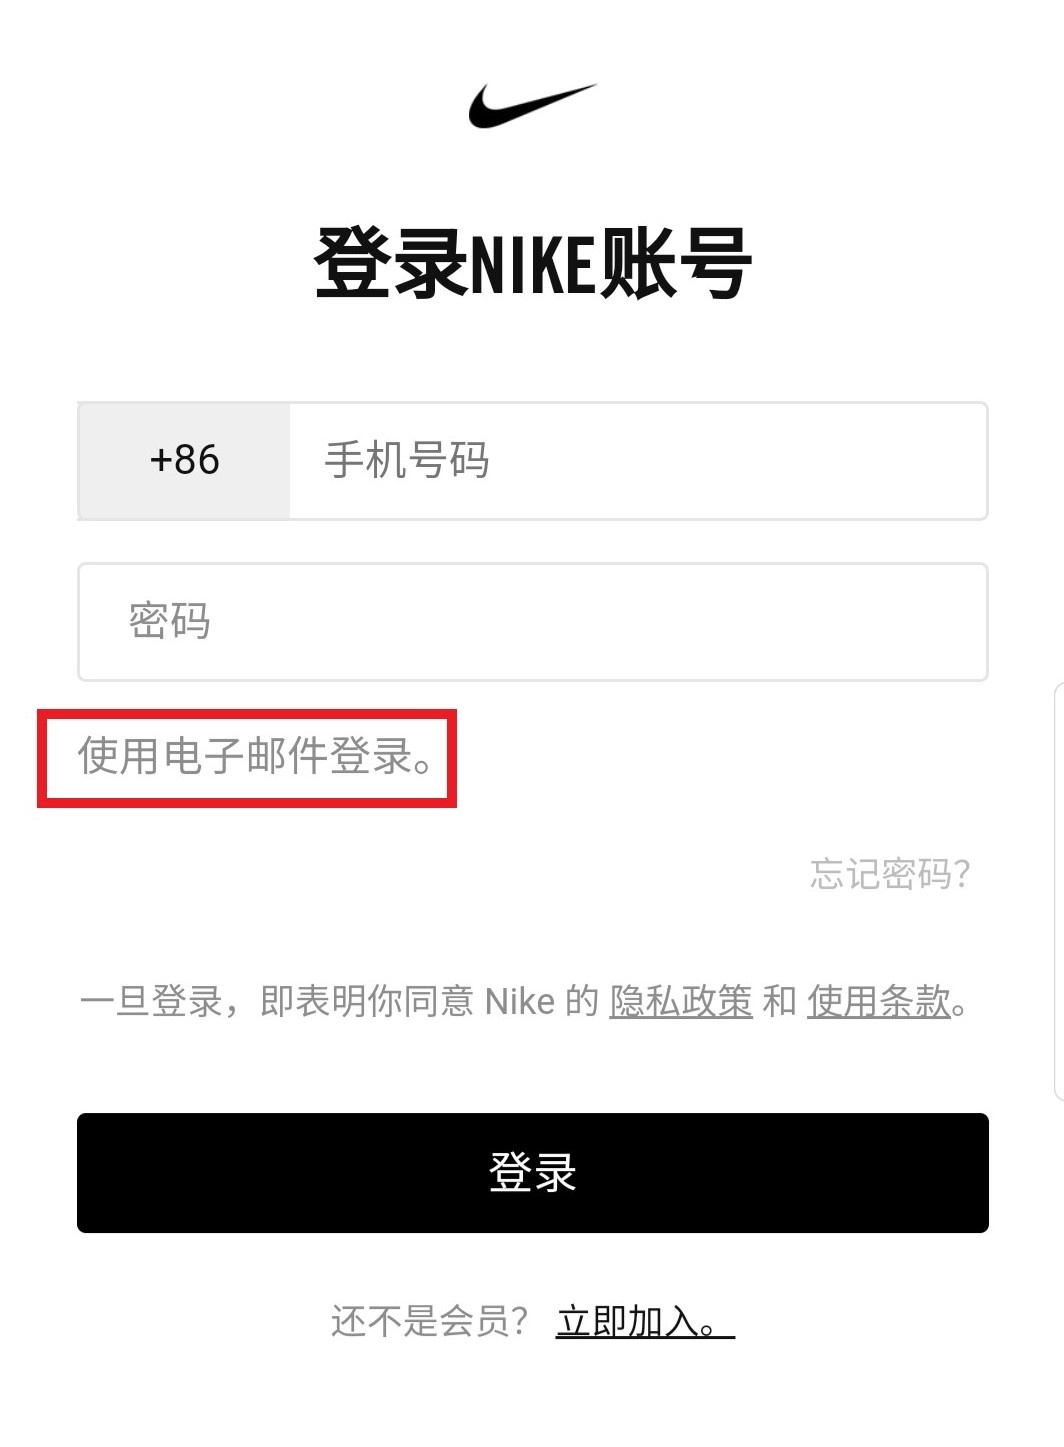Viewport: 1064px width, 1447px height.
Task: Click 忘记密码 to recover password
Action: coord(888,873)
